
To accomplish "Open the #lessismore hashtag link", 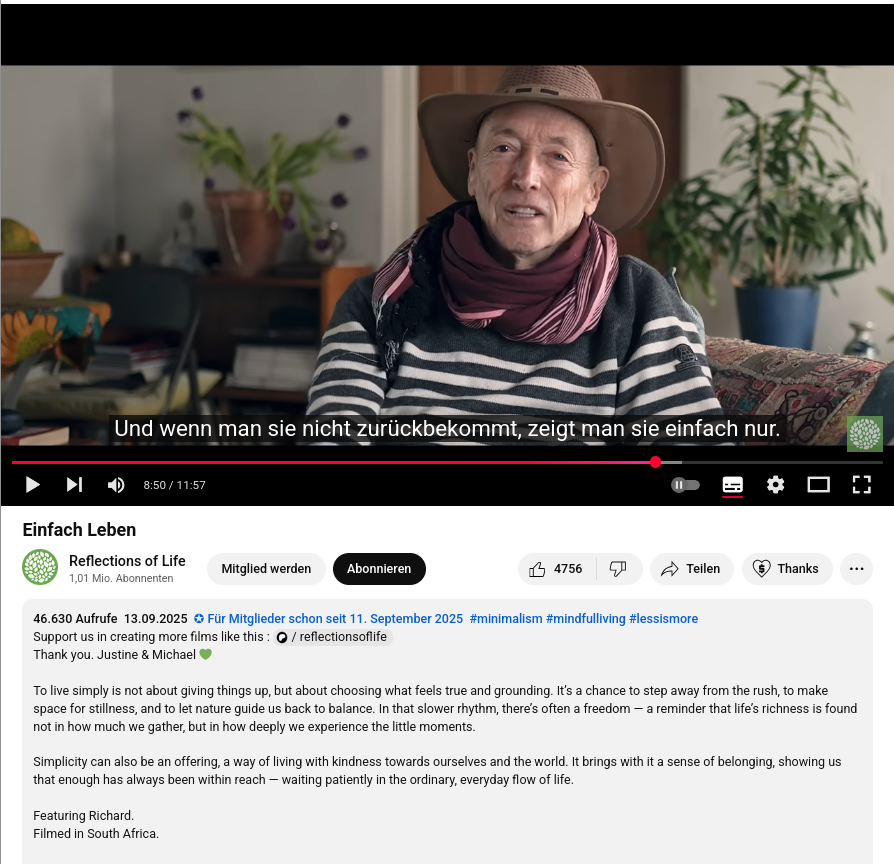I will pyautogui.click(x=663, y=618).
